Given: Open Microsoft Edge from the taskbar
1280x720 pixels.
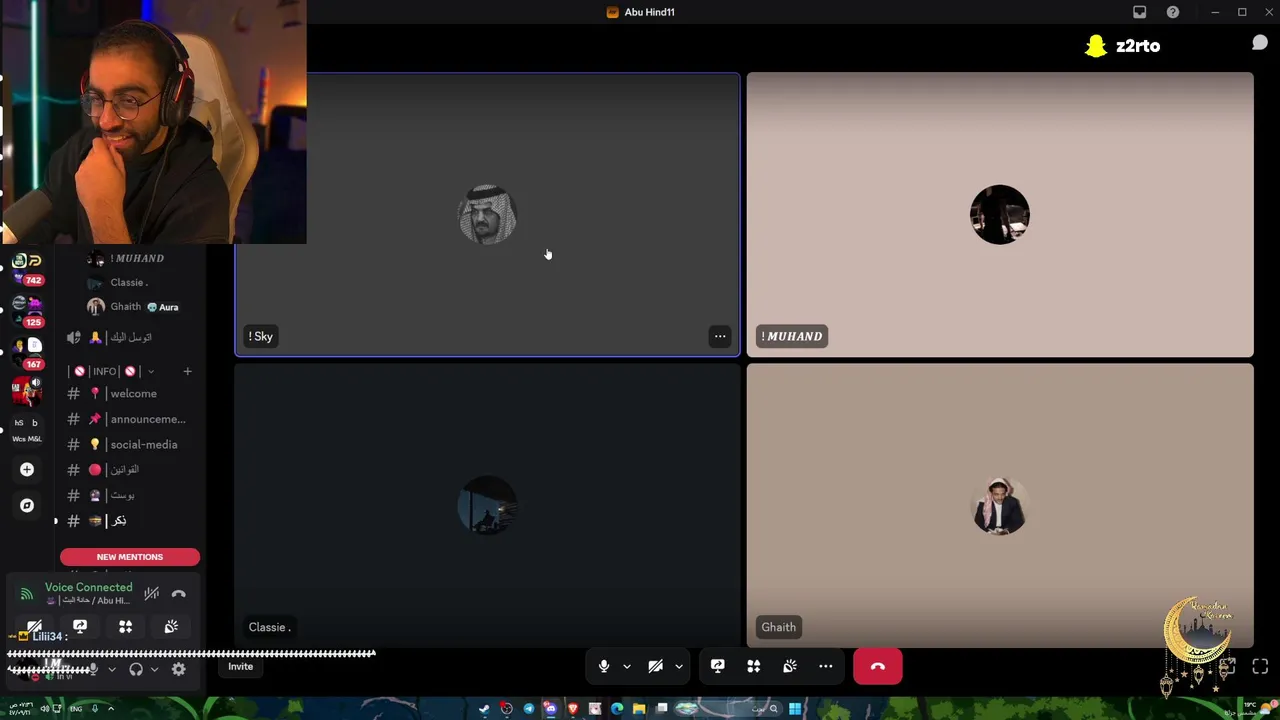Looking at the screenshot, I should [x=617, y=709].
